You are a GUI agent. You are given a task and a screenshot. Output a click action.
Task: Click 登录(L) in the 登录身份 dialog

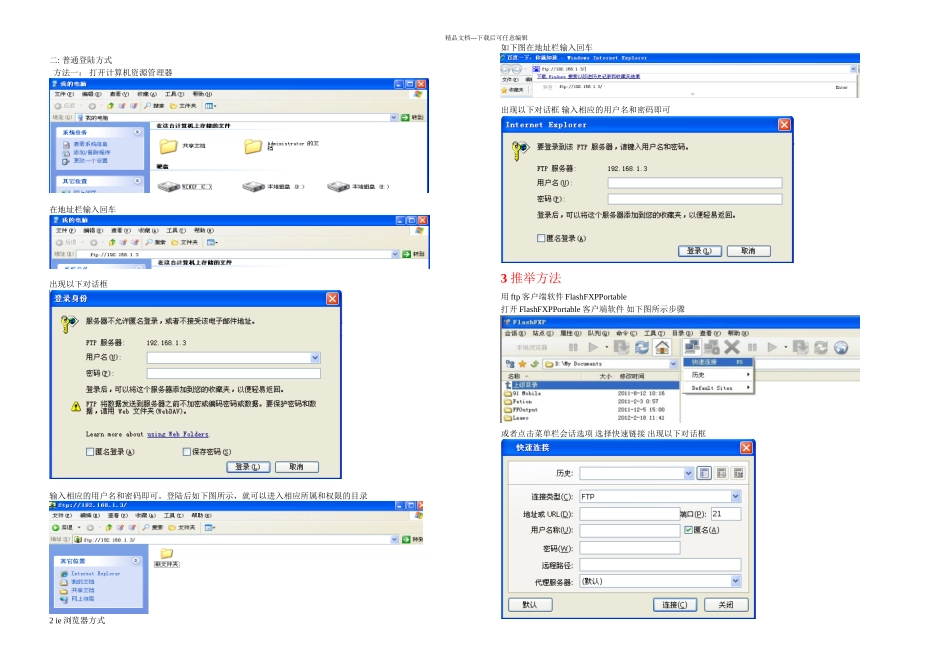[248, 467]
